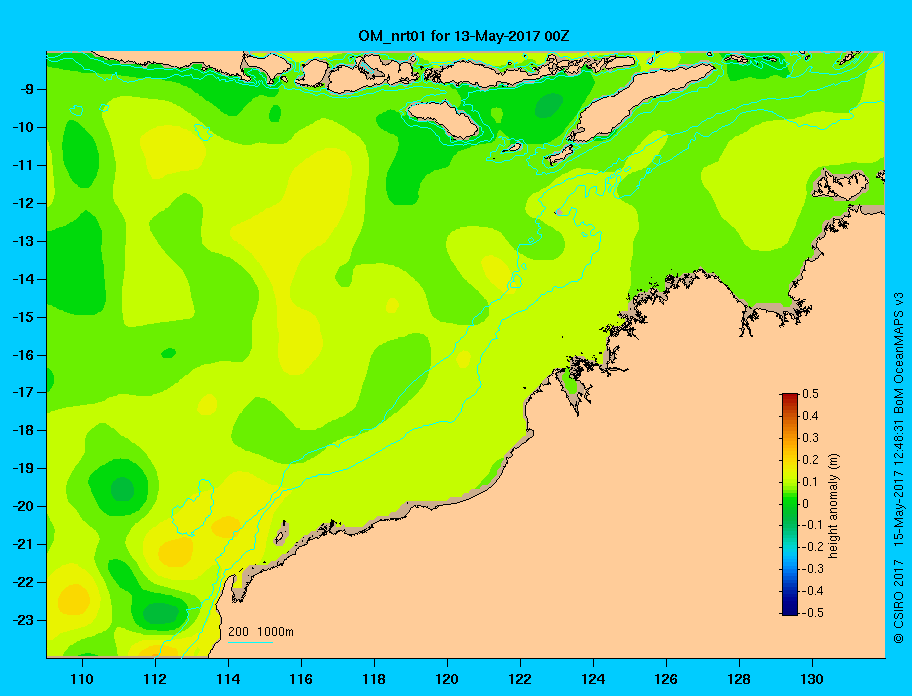This screenshot has height=696, width=912.
Task: Select latitude axis label -13
Action: pos(22,241)
